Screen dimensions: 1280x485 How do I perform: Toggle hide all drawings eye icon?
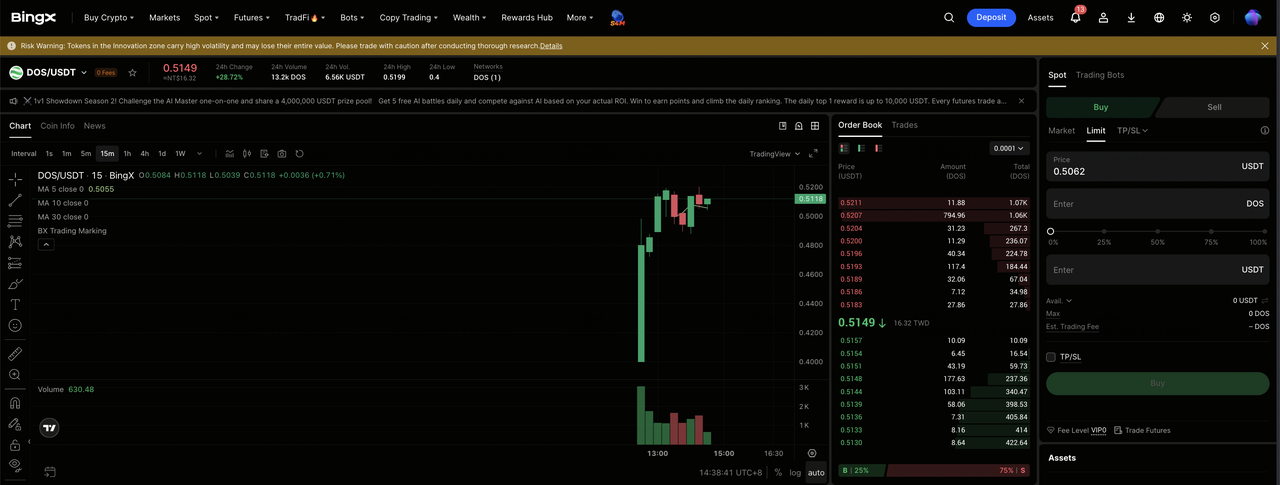(x=15, y=465)
